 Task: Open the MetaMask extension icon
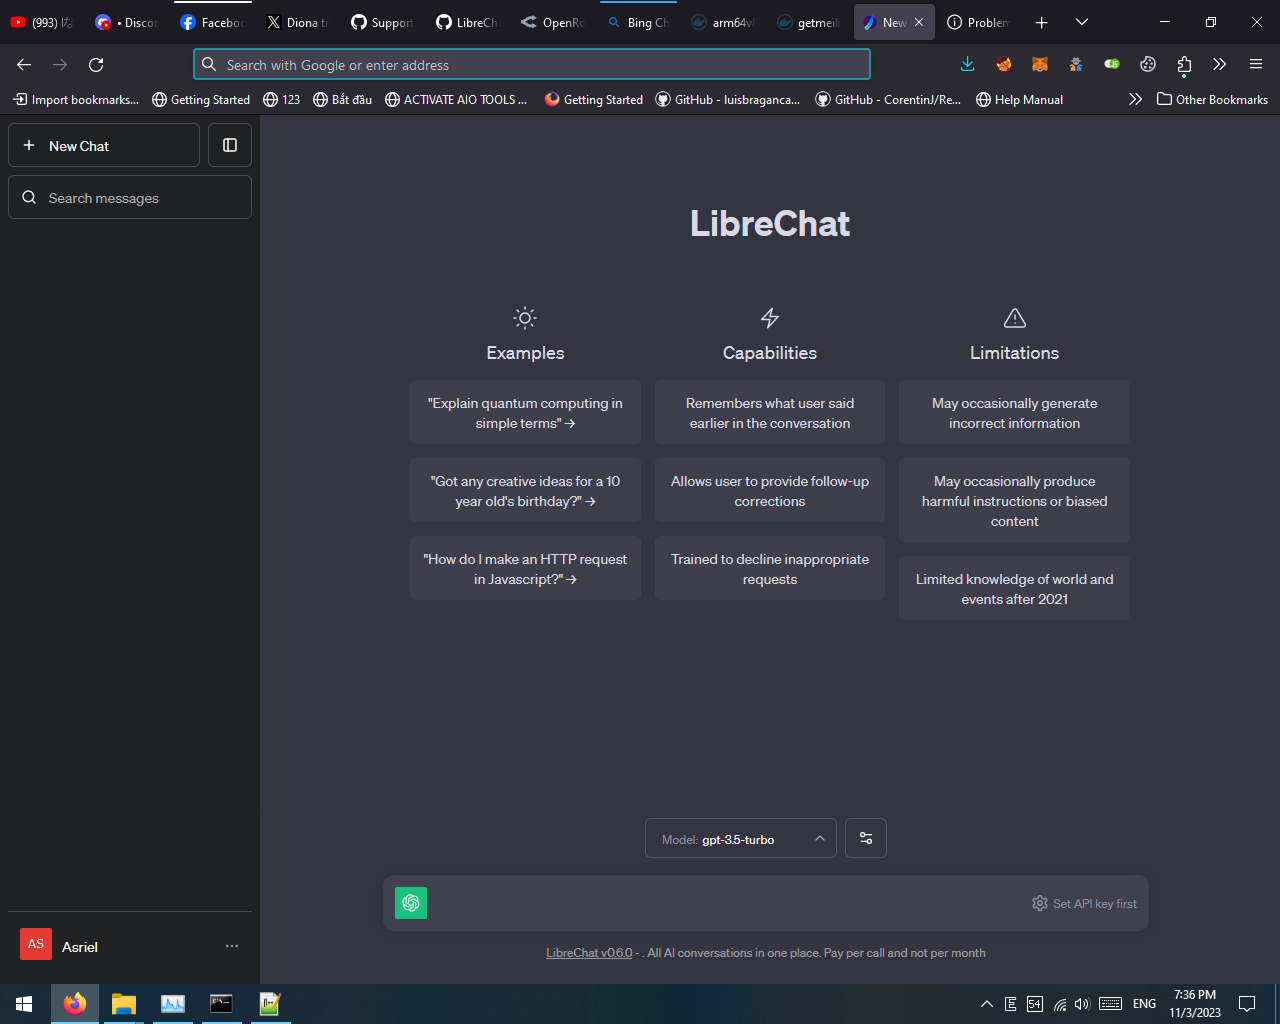coord(1039,64)
